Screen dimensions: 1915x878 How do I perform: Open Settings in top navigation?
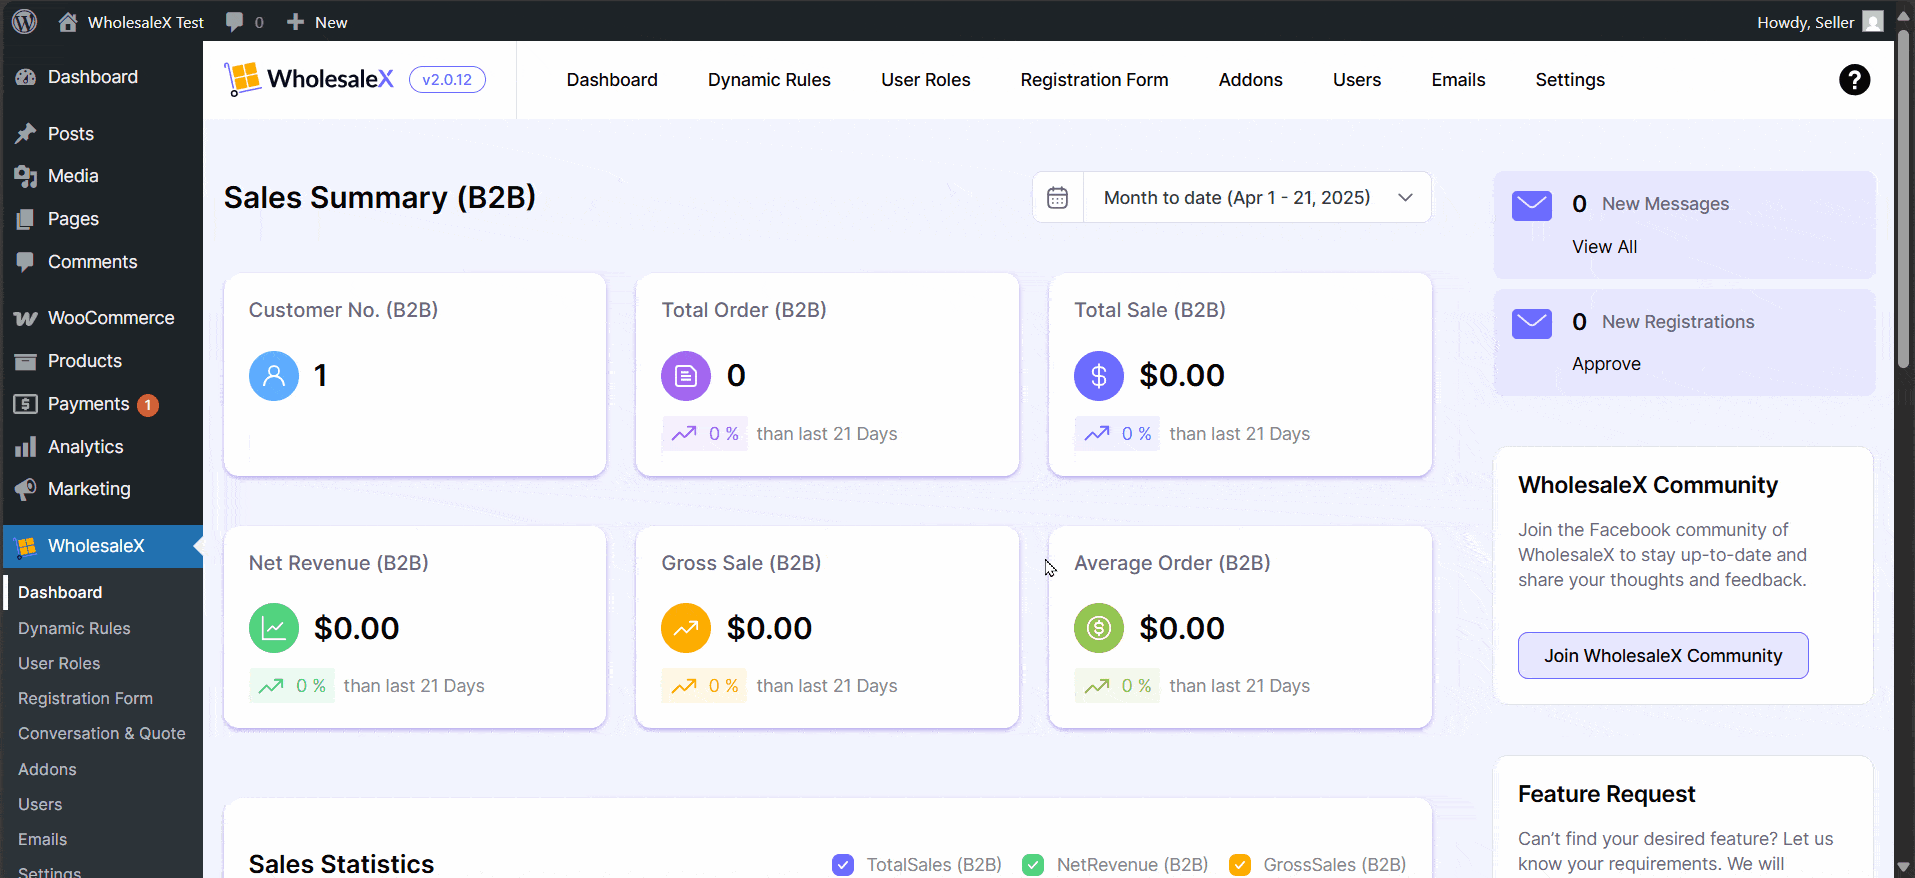click(1570, 80)
